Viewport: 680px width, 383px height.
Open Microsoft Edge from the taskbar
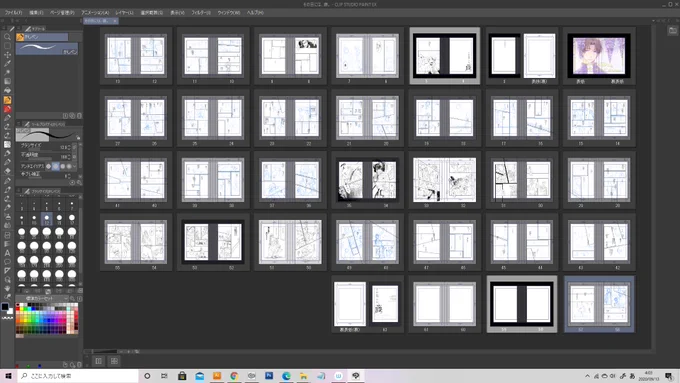click(x=286, y=376)
